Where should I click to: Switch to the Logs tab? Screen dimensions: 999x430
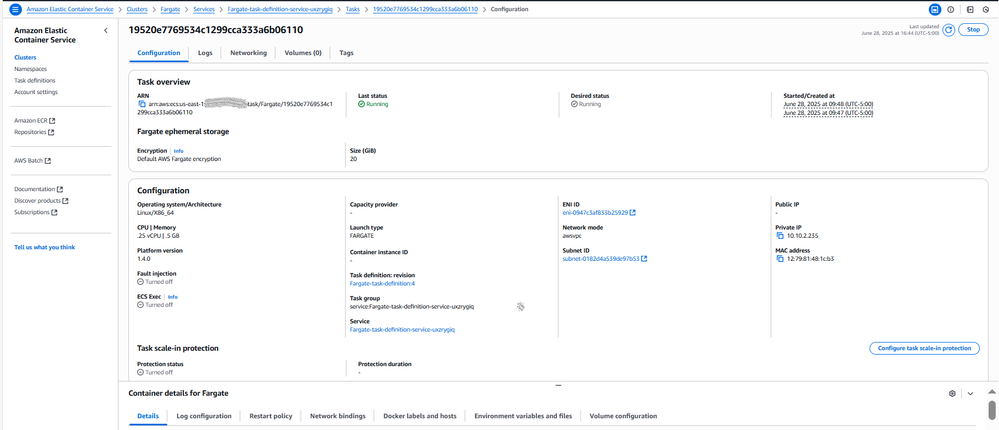tap(205, 53)
